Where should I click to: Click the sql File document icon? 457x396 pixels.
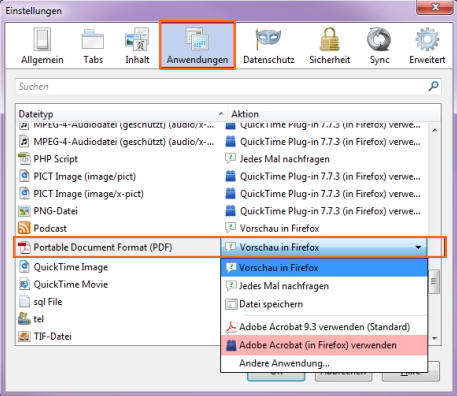coord(24,302)
